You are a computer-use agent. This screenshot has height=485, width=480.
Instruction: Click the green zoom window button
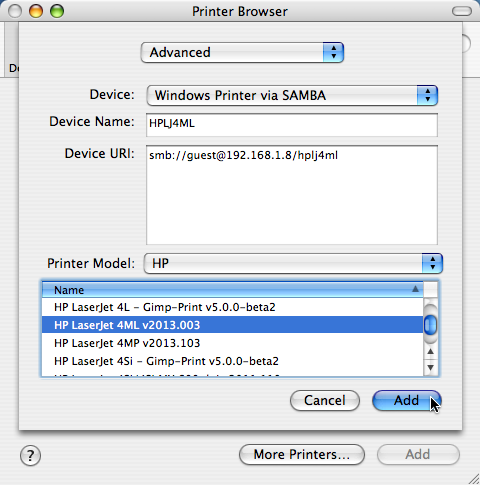pyautogui.click(x=57, y=11)
